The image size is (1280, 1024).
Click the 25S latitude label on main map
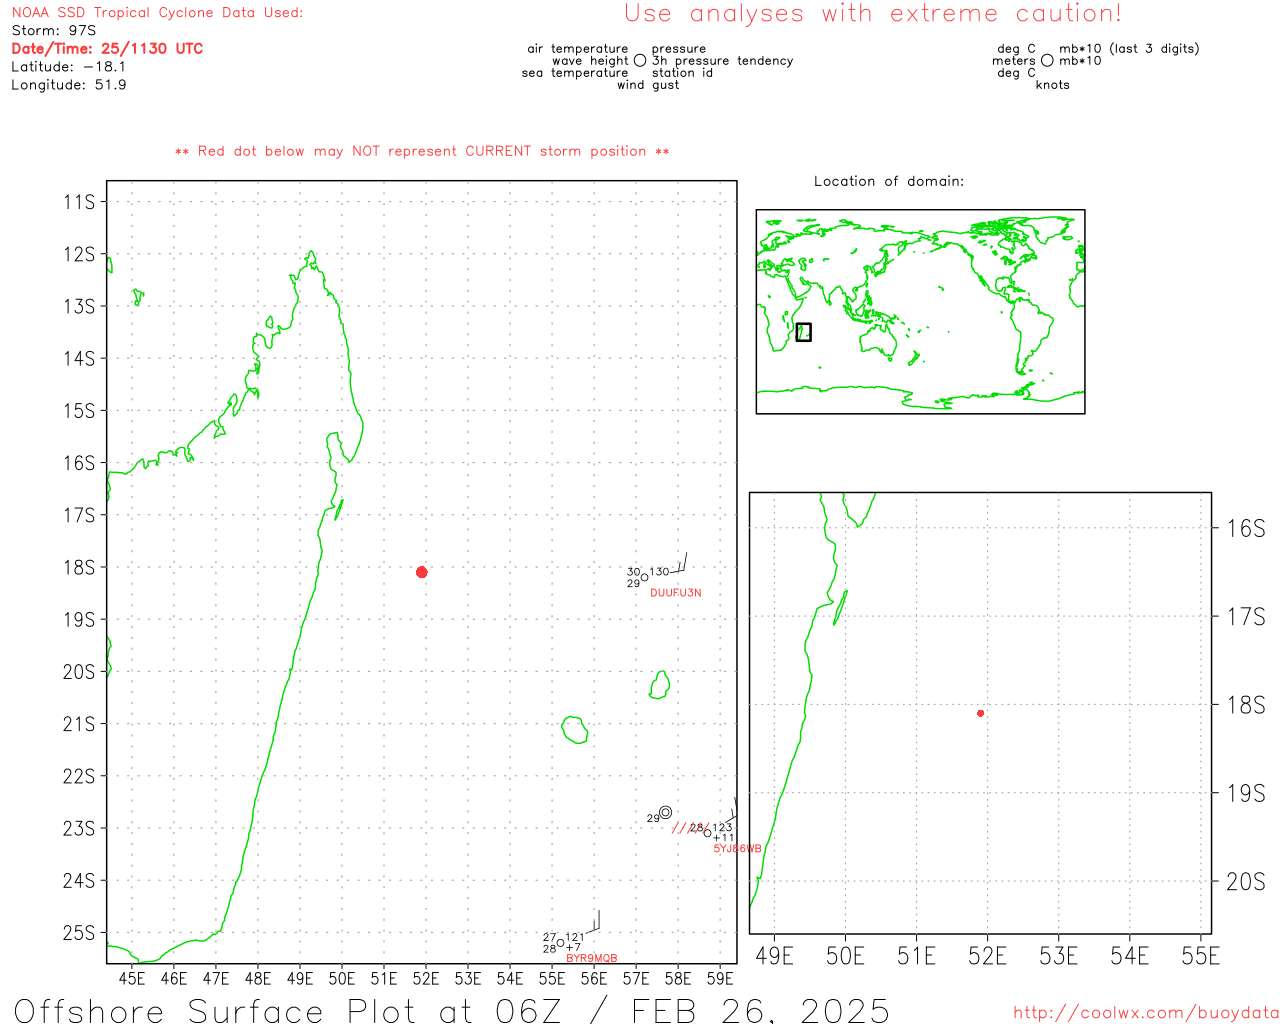(79, 933)
